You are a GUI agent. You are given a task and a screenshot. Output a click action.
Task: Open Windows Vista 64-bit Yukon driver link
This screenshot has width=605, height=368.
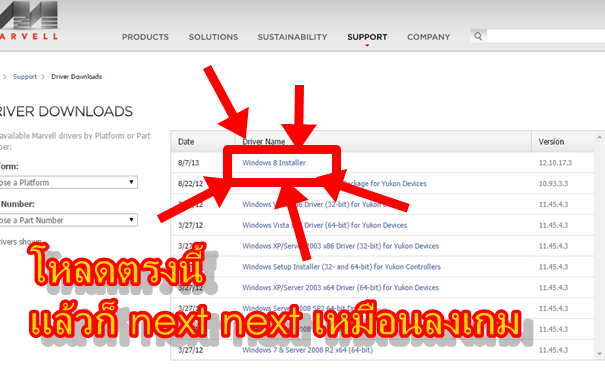[324, 225]
